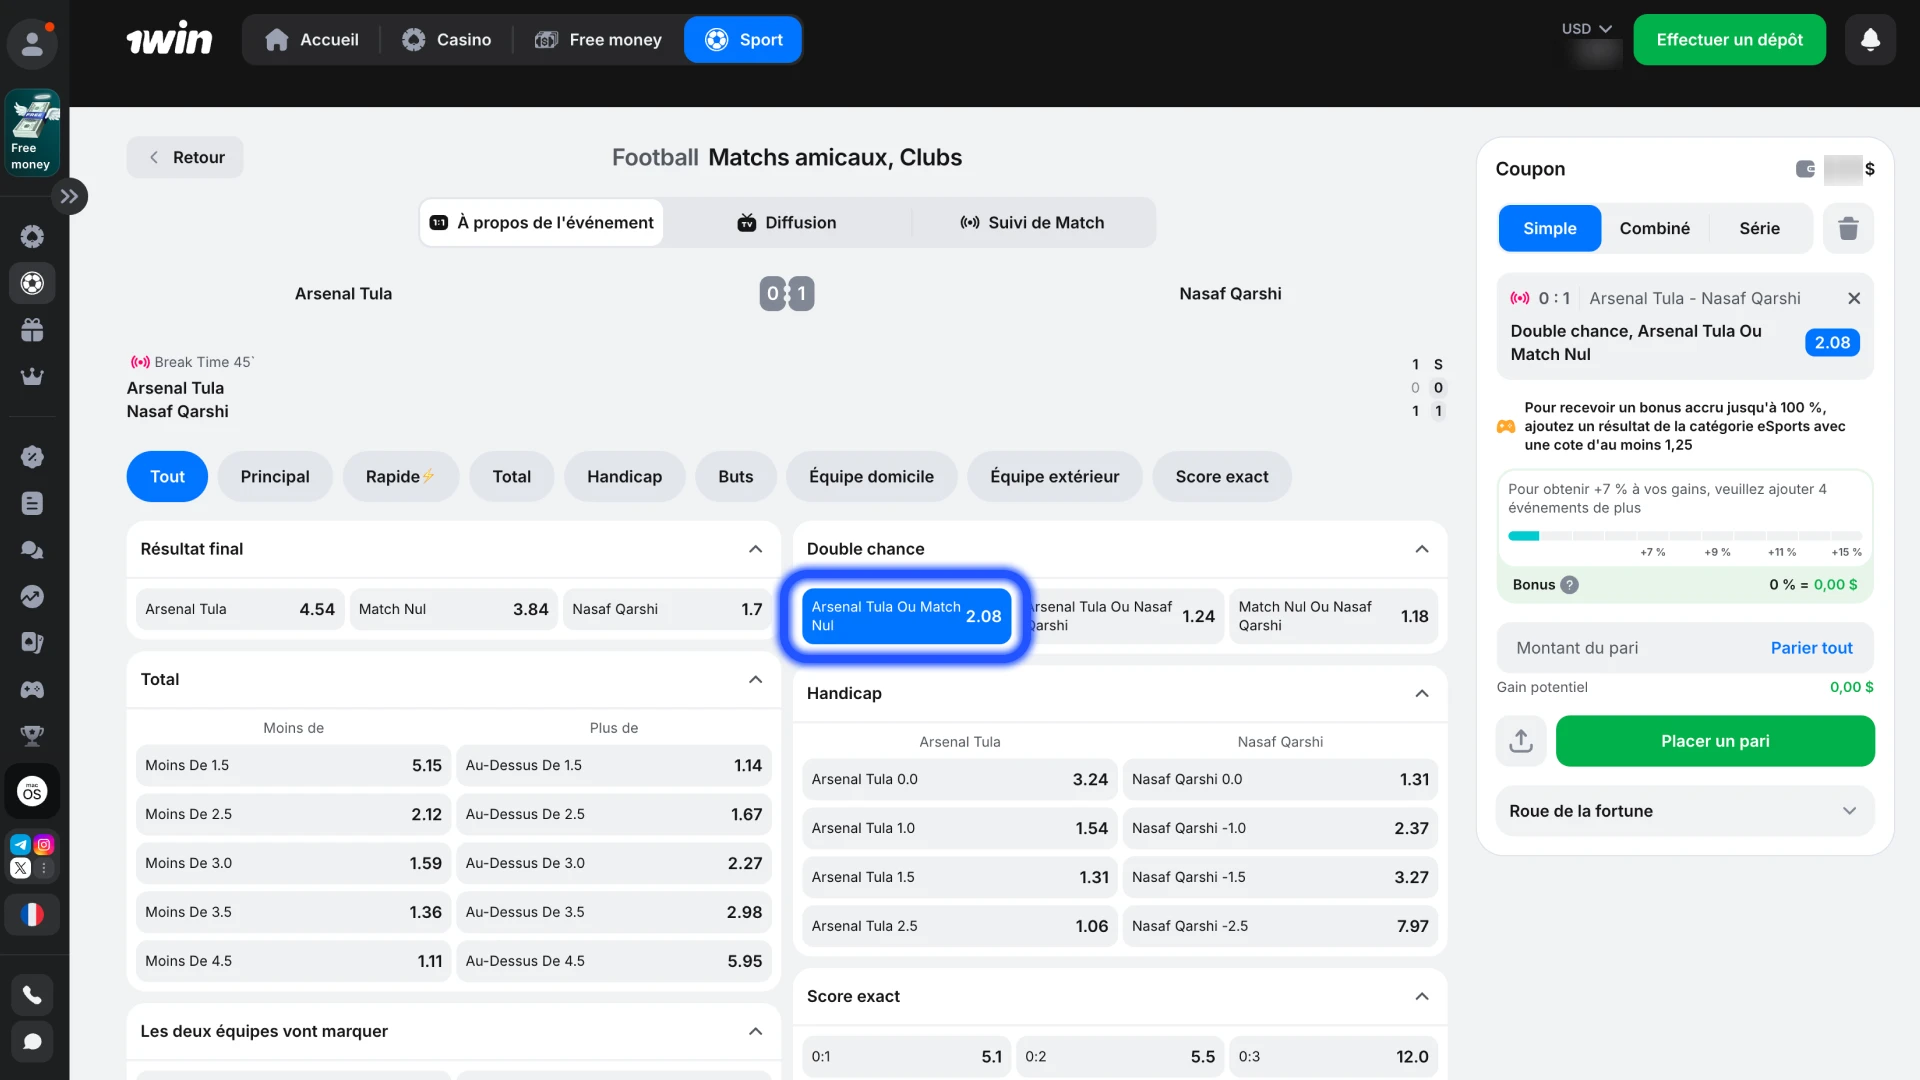The width and height of the screenshot is (1920, 1080).
Task: Open the USD currency dropdown
Action: 1586,29
